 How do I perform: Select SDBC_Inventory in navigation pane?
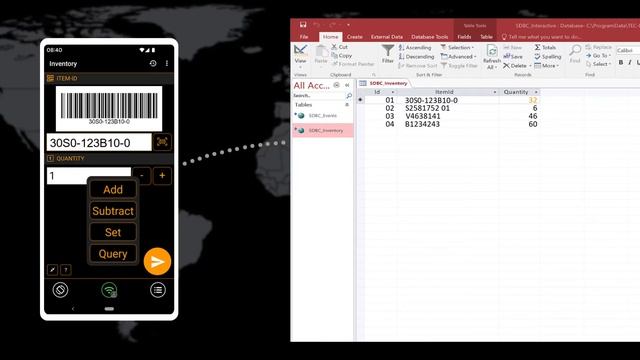[x=323, y=131]
